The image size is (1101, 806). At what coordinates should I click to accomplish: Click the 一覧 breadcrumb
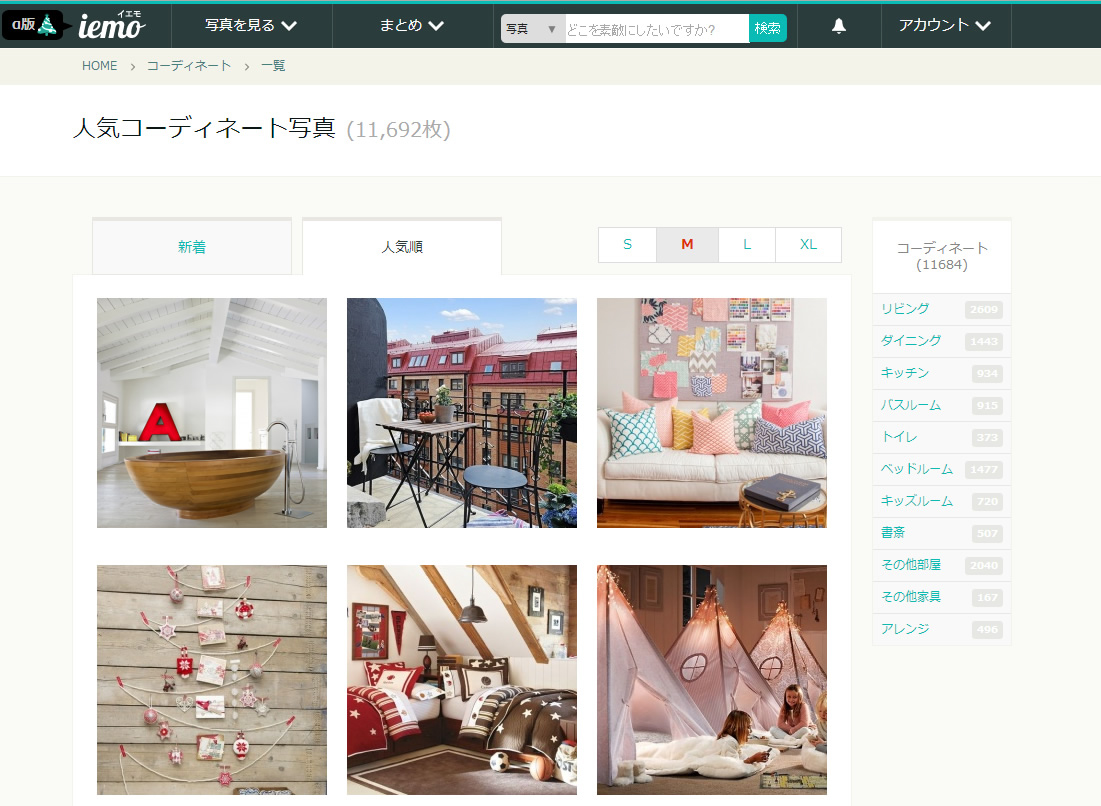point(273,66)
